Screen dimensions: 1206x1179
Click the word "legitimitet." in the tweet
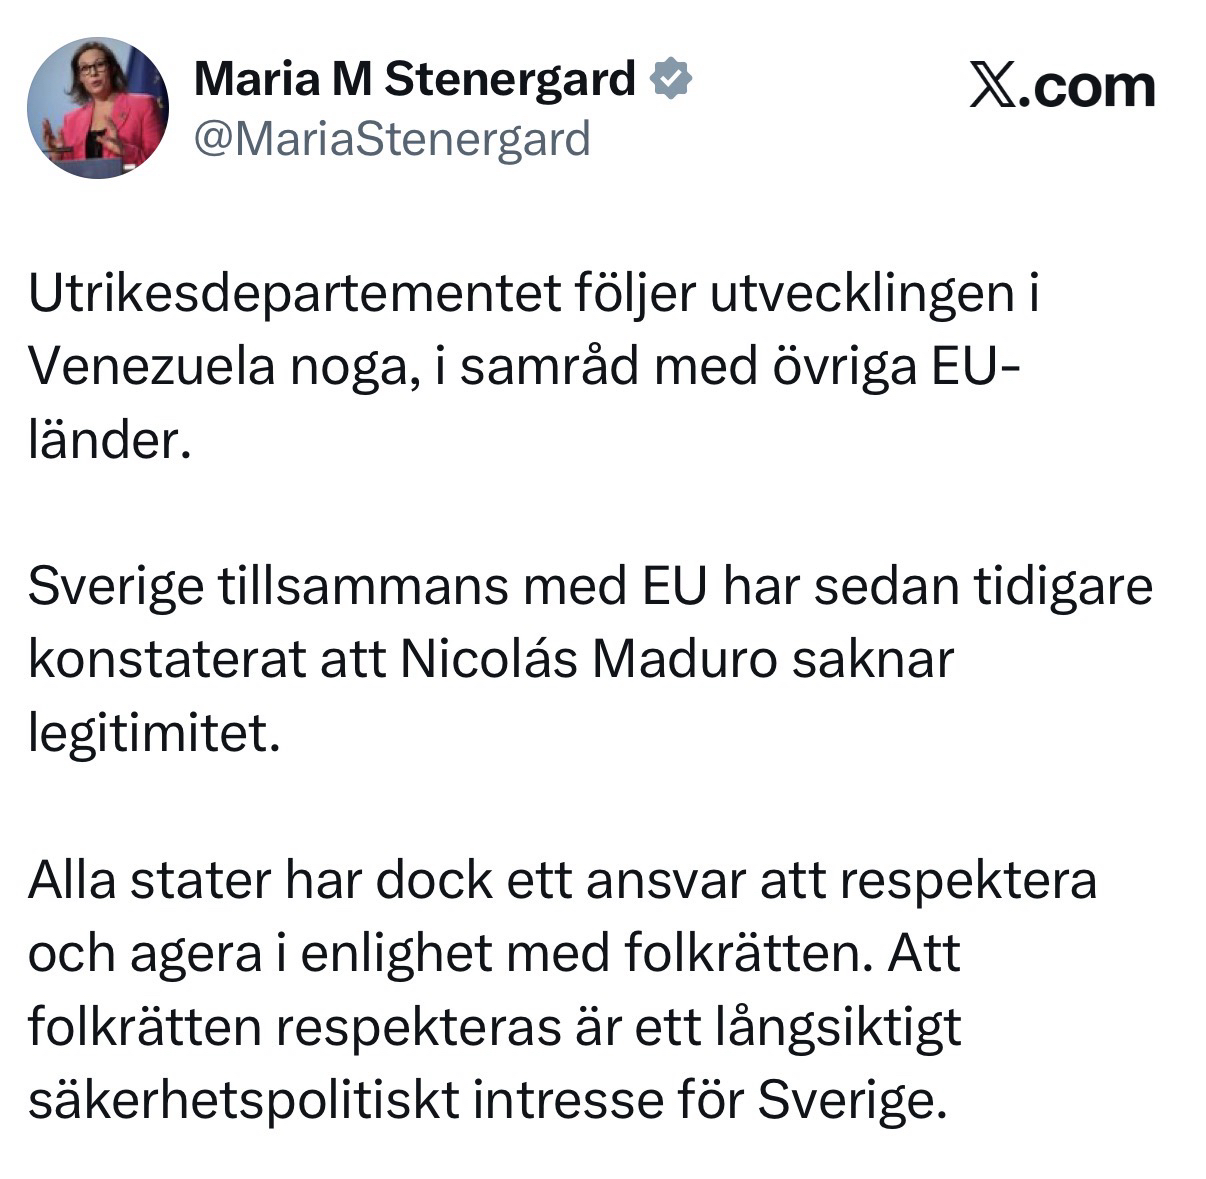[150, 734]
